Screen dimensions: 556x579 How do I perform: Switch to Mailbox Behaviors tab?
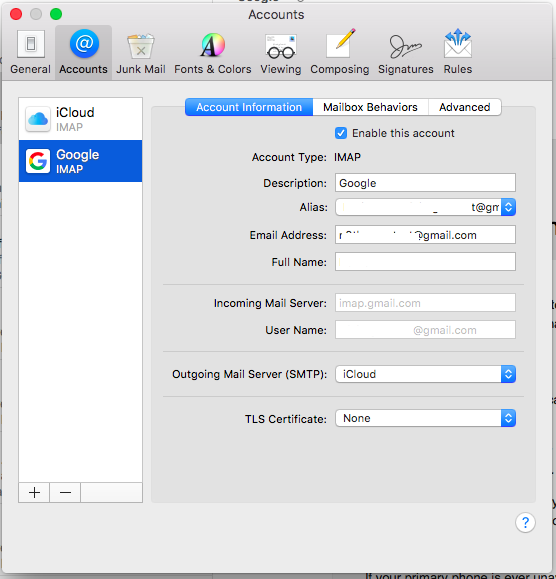pos(370,107)
